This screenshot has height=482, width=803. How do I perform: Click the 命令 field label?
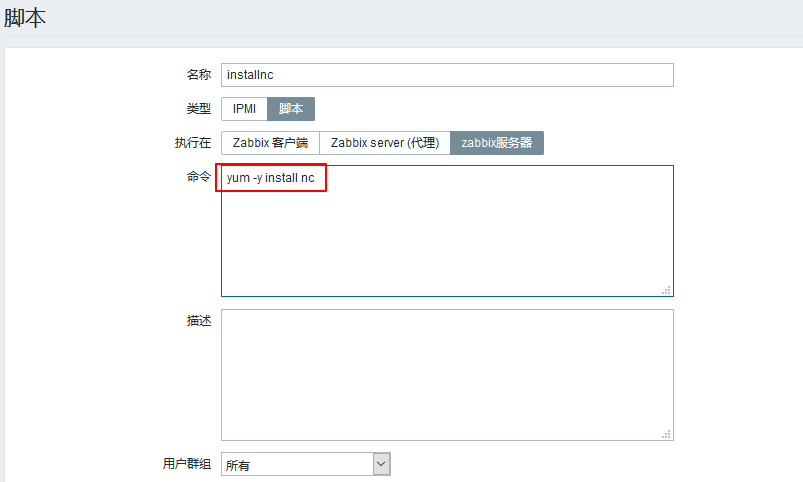tap(199, 177)
